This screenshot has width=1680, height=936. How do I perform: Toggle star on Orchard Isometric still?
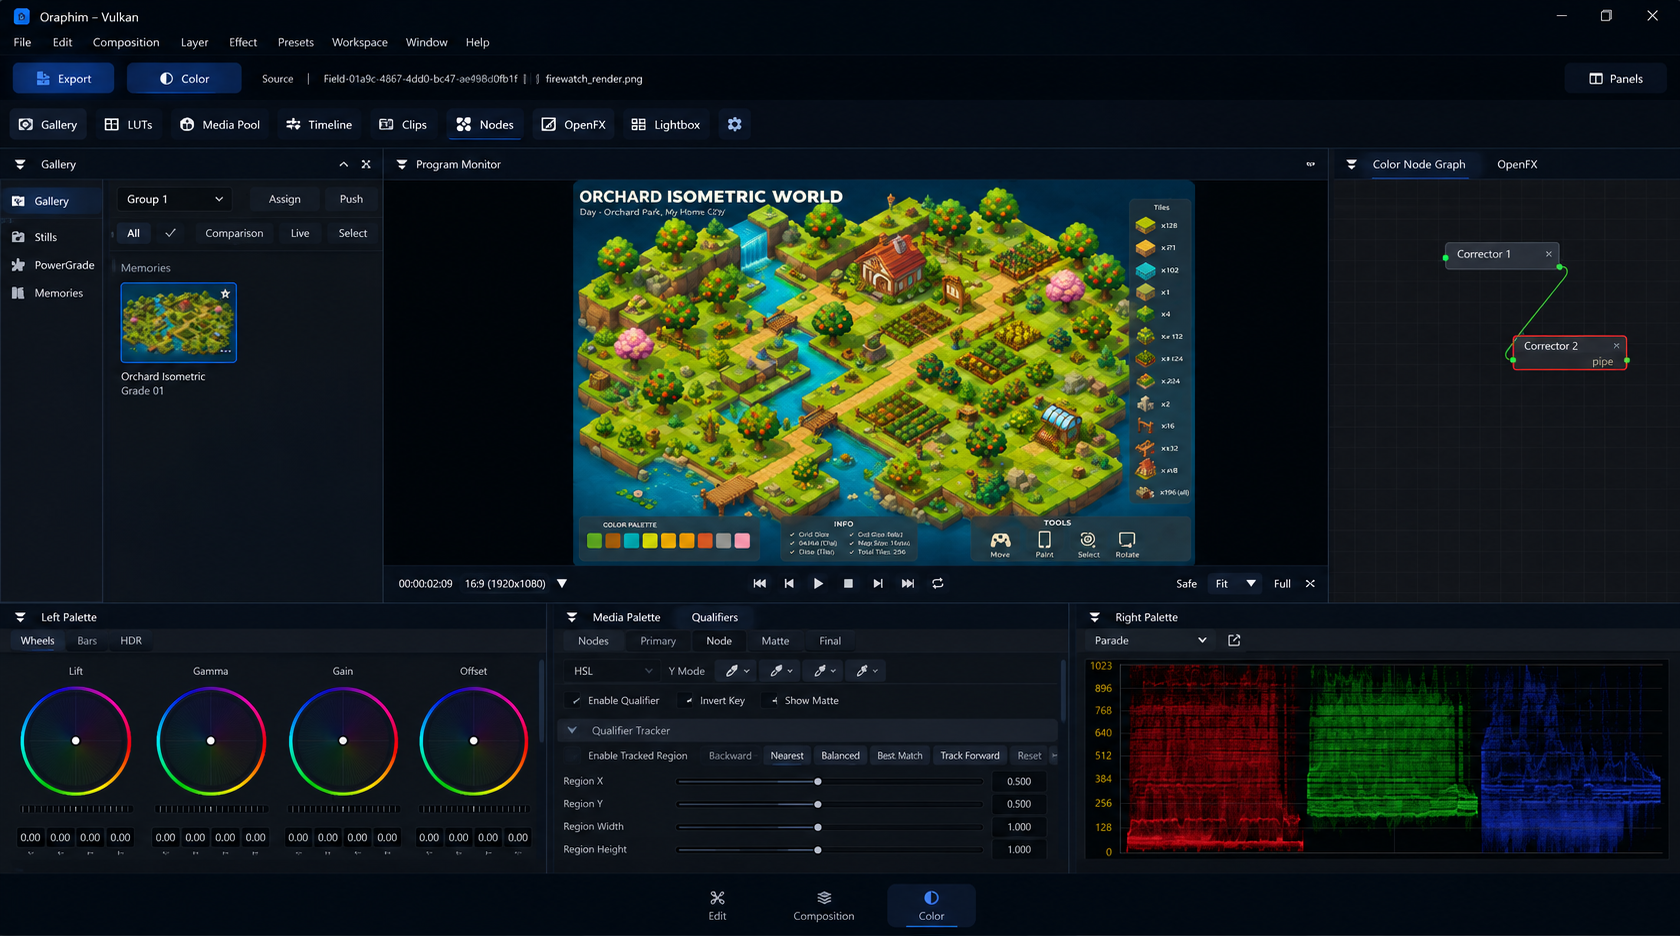tap(225, 294)
